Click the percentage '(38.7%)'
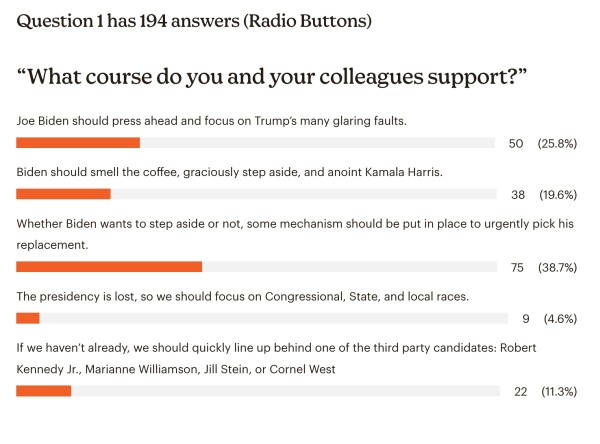Screen dimensions: 600x444 tap(558, 268)
